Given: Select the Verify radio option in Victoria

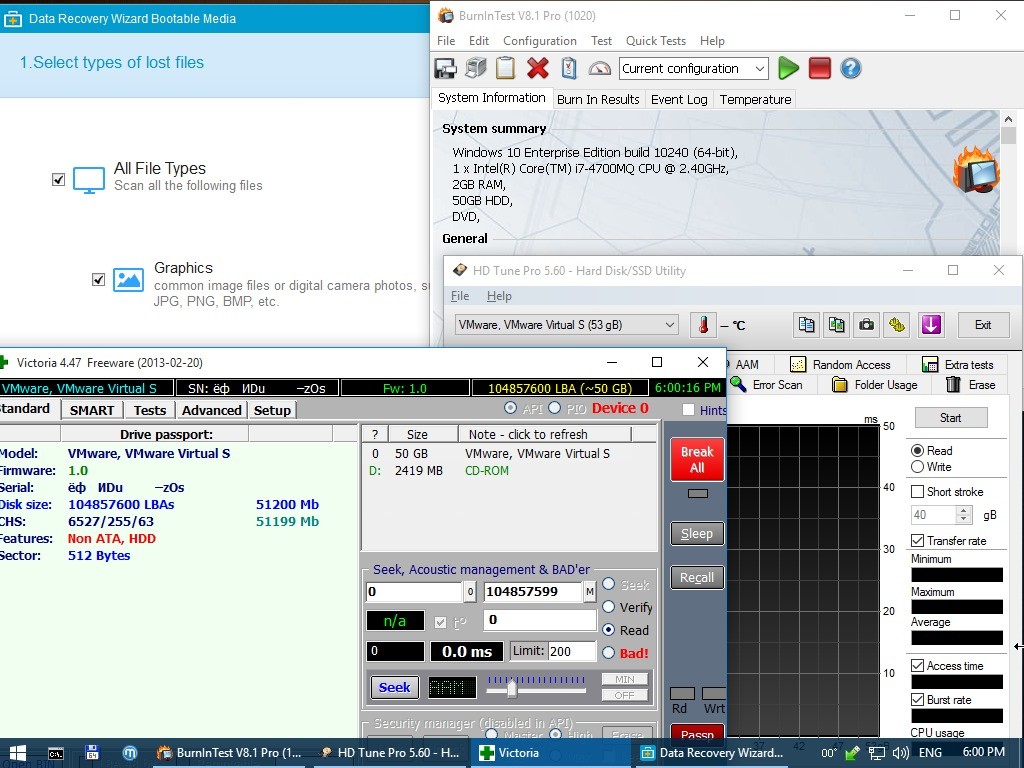Looking at the screenshot, I should coord(609,607).
